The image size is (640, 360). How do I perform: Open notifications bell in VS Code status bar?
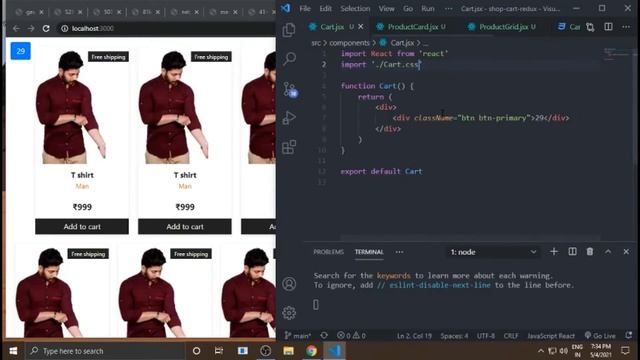[629, 336]
